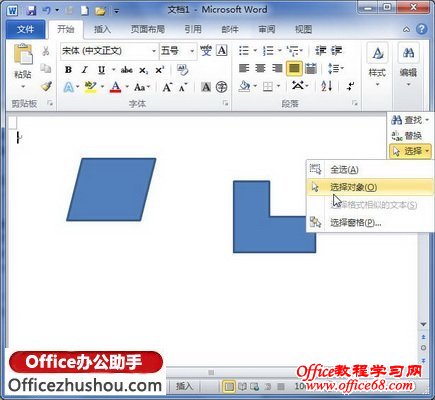The image size is (435, 400).
Task: Click the open folder icon in title bar
Action: tap(100, 11)
